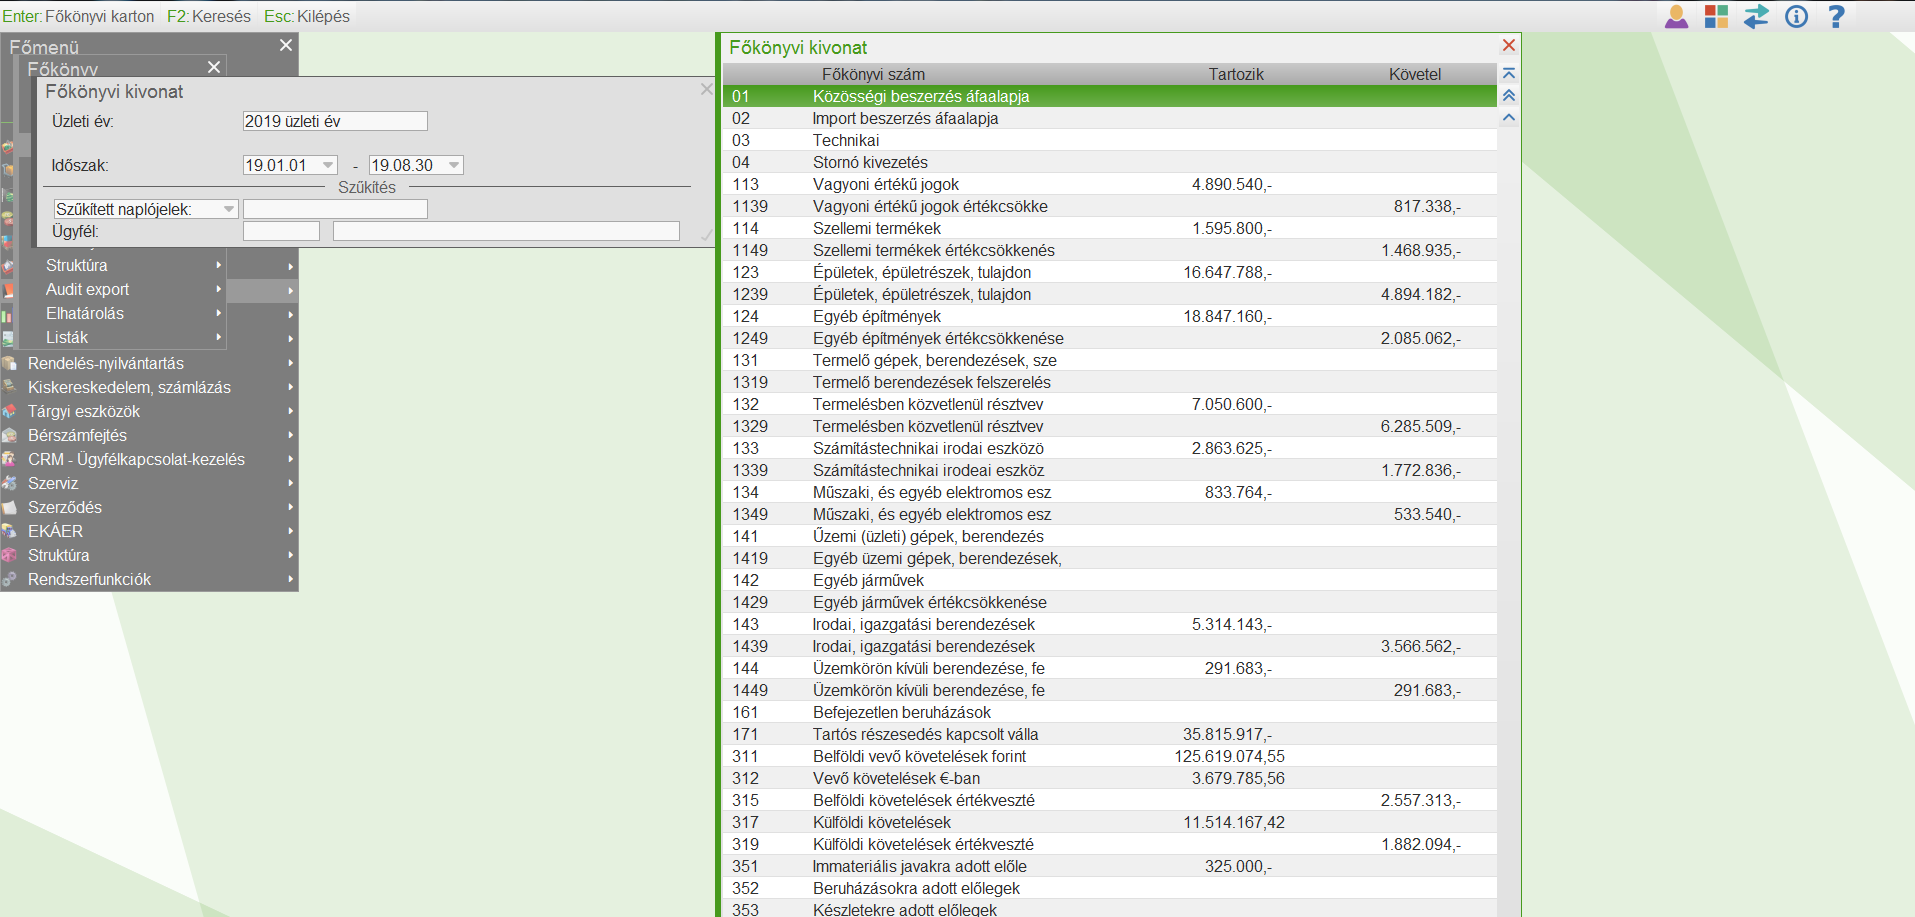The image size is (1915, 917).
Task: Open the user profile icon
Action: tap(1677, 17)
